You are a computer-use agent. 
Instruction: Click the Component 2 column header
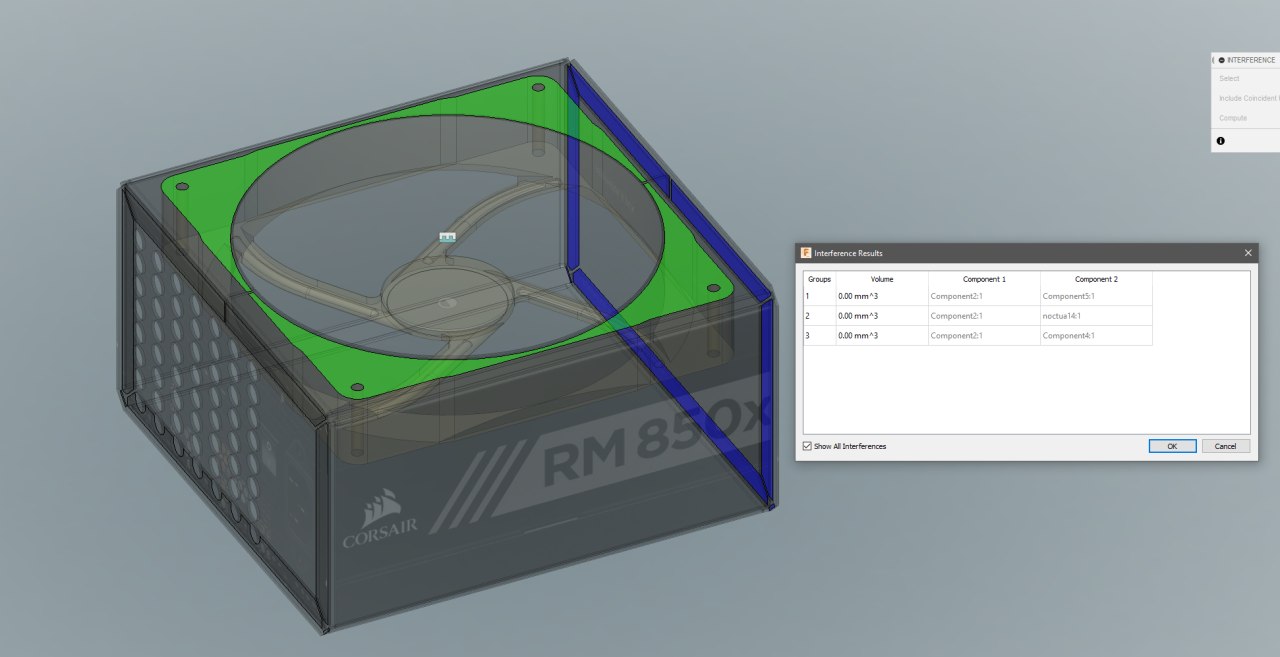pos(1096,279)
